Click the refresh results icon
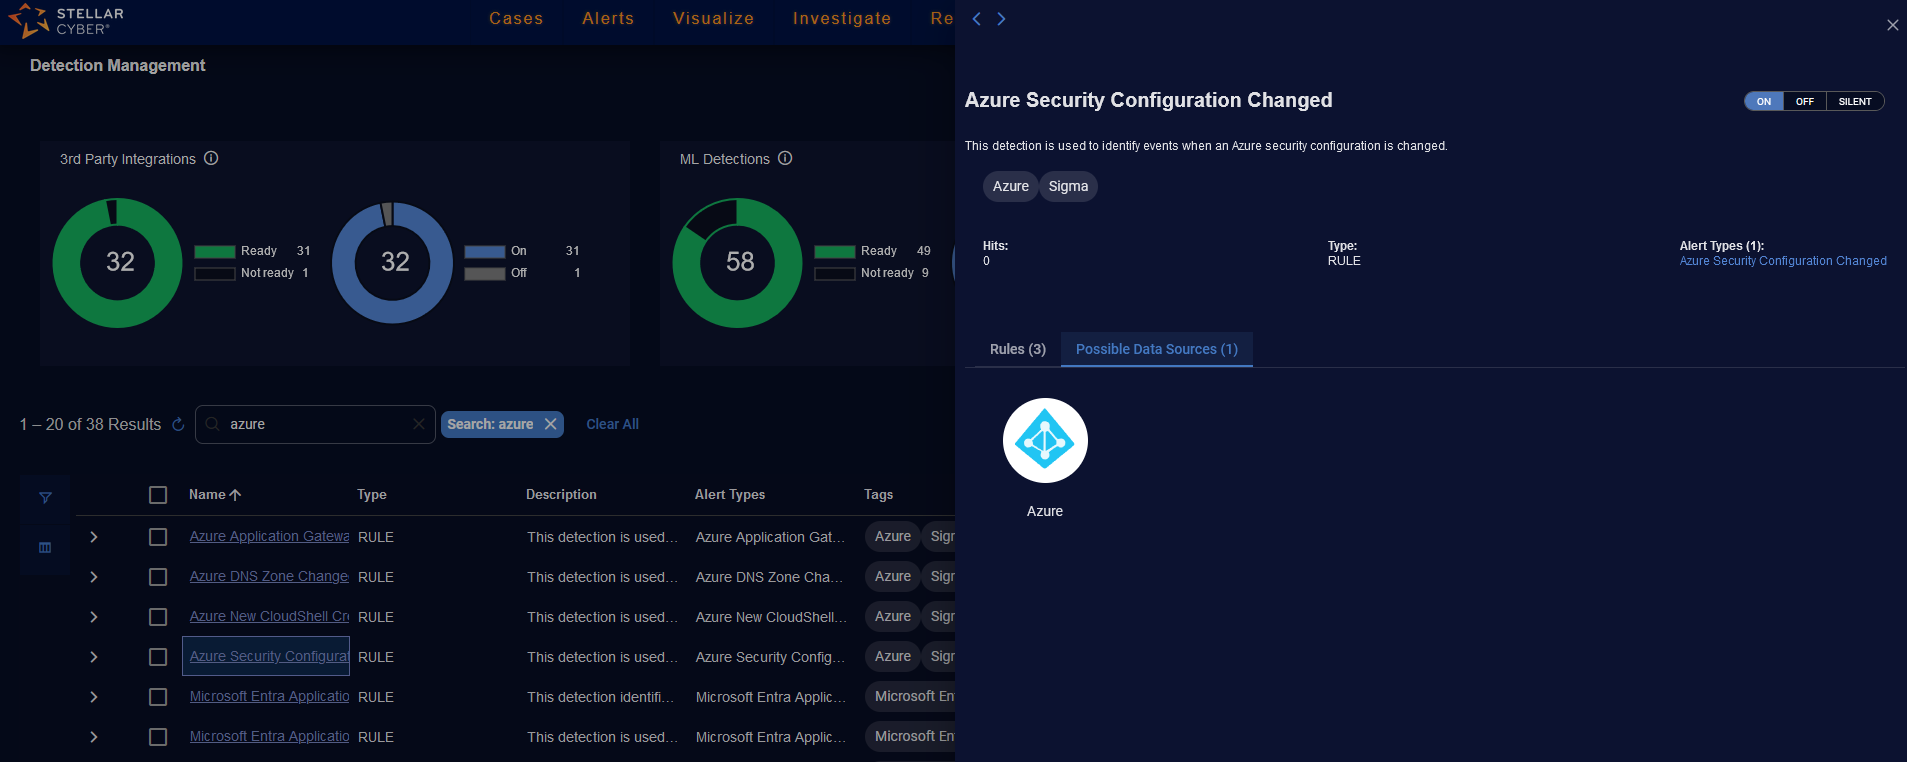Image resolution: width=1907 pixels, height=762 pixels. [178, 424]
